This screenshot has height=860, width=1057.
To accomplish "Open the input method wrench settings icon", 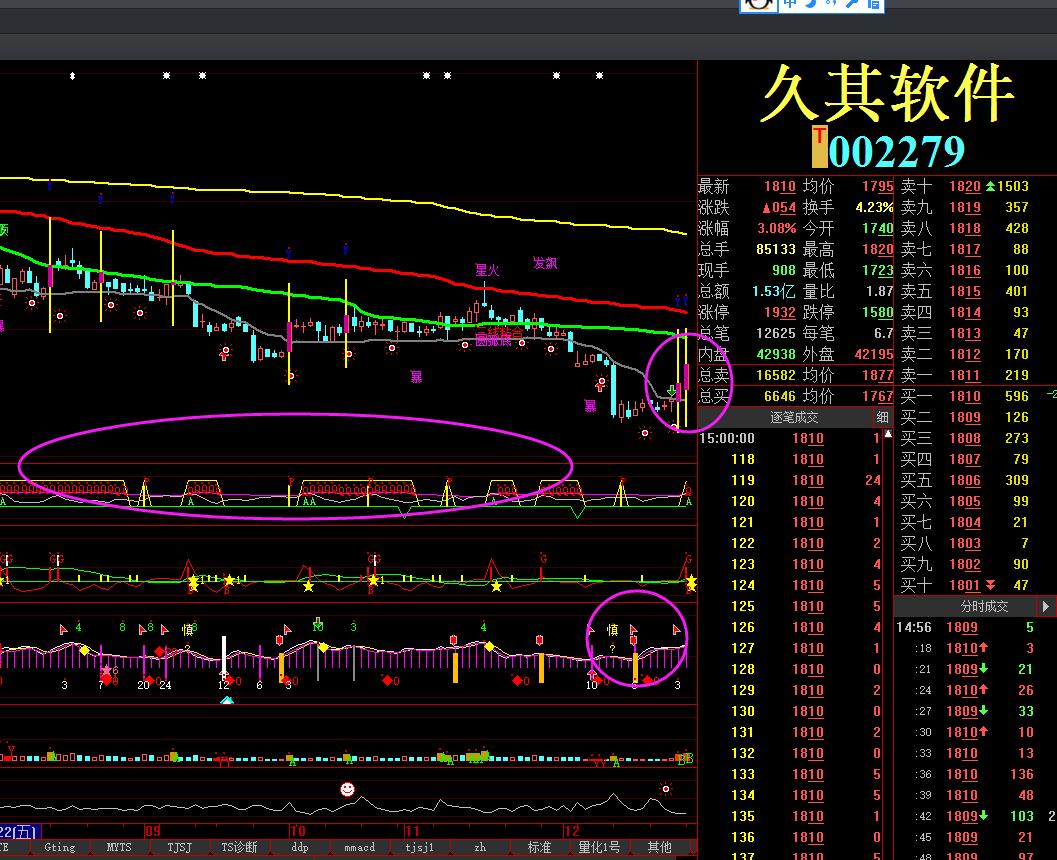I will pos(852,3).
